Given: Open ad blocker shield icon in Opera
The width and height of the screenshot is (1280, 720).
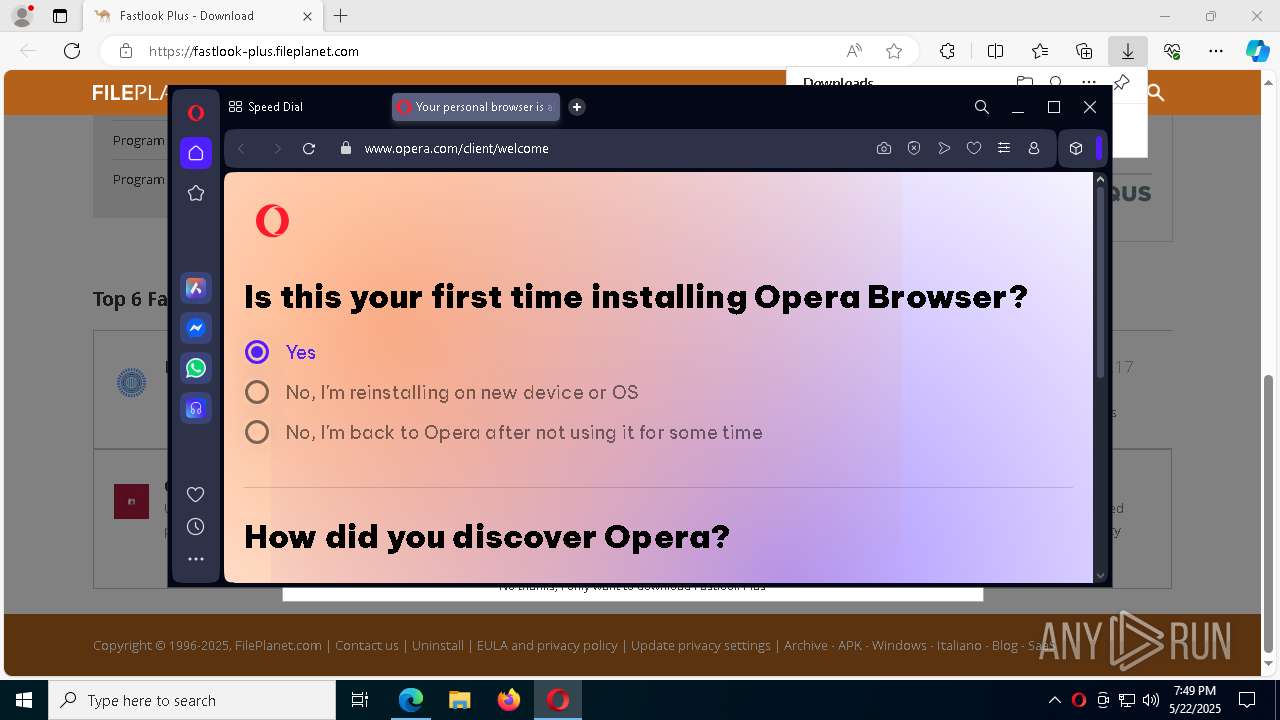Looking at the screenshot, I should (914, 148).
